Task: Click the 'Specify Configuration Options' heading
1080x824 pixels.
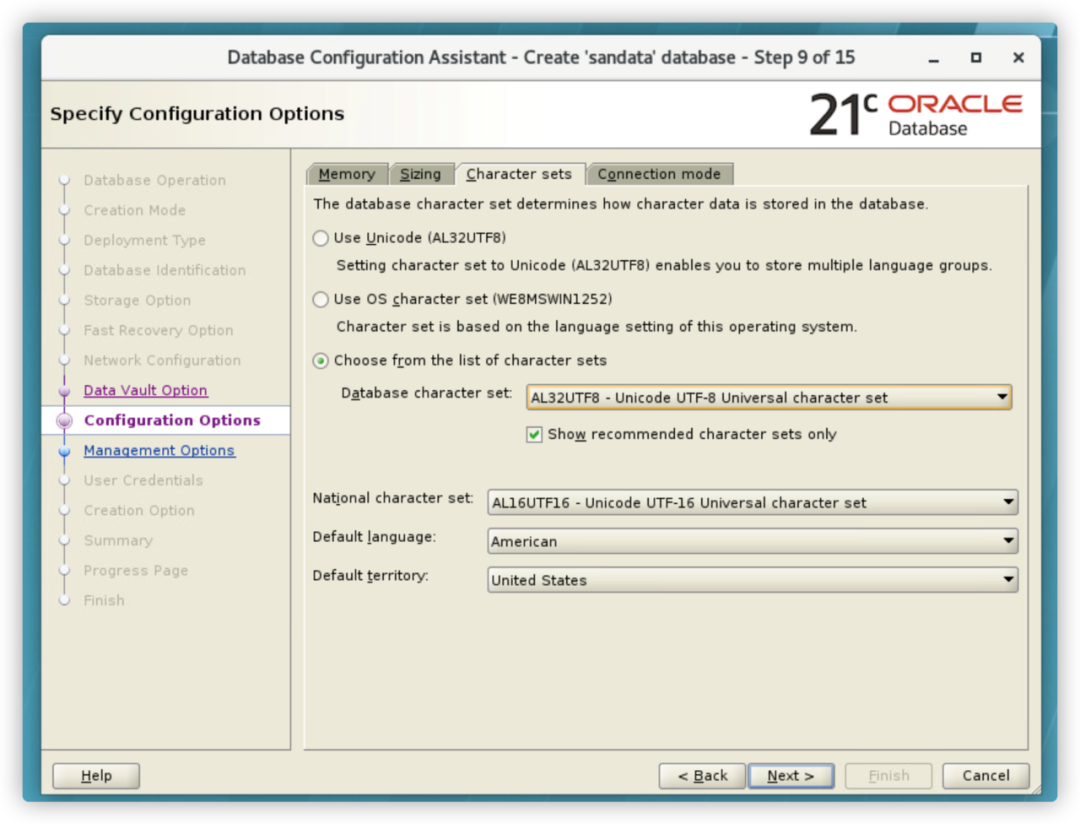Action: (197, 114)
